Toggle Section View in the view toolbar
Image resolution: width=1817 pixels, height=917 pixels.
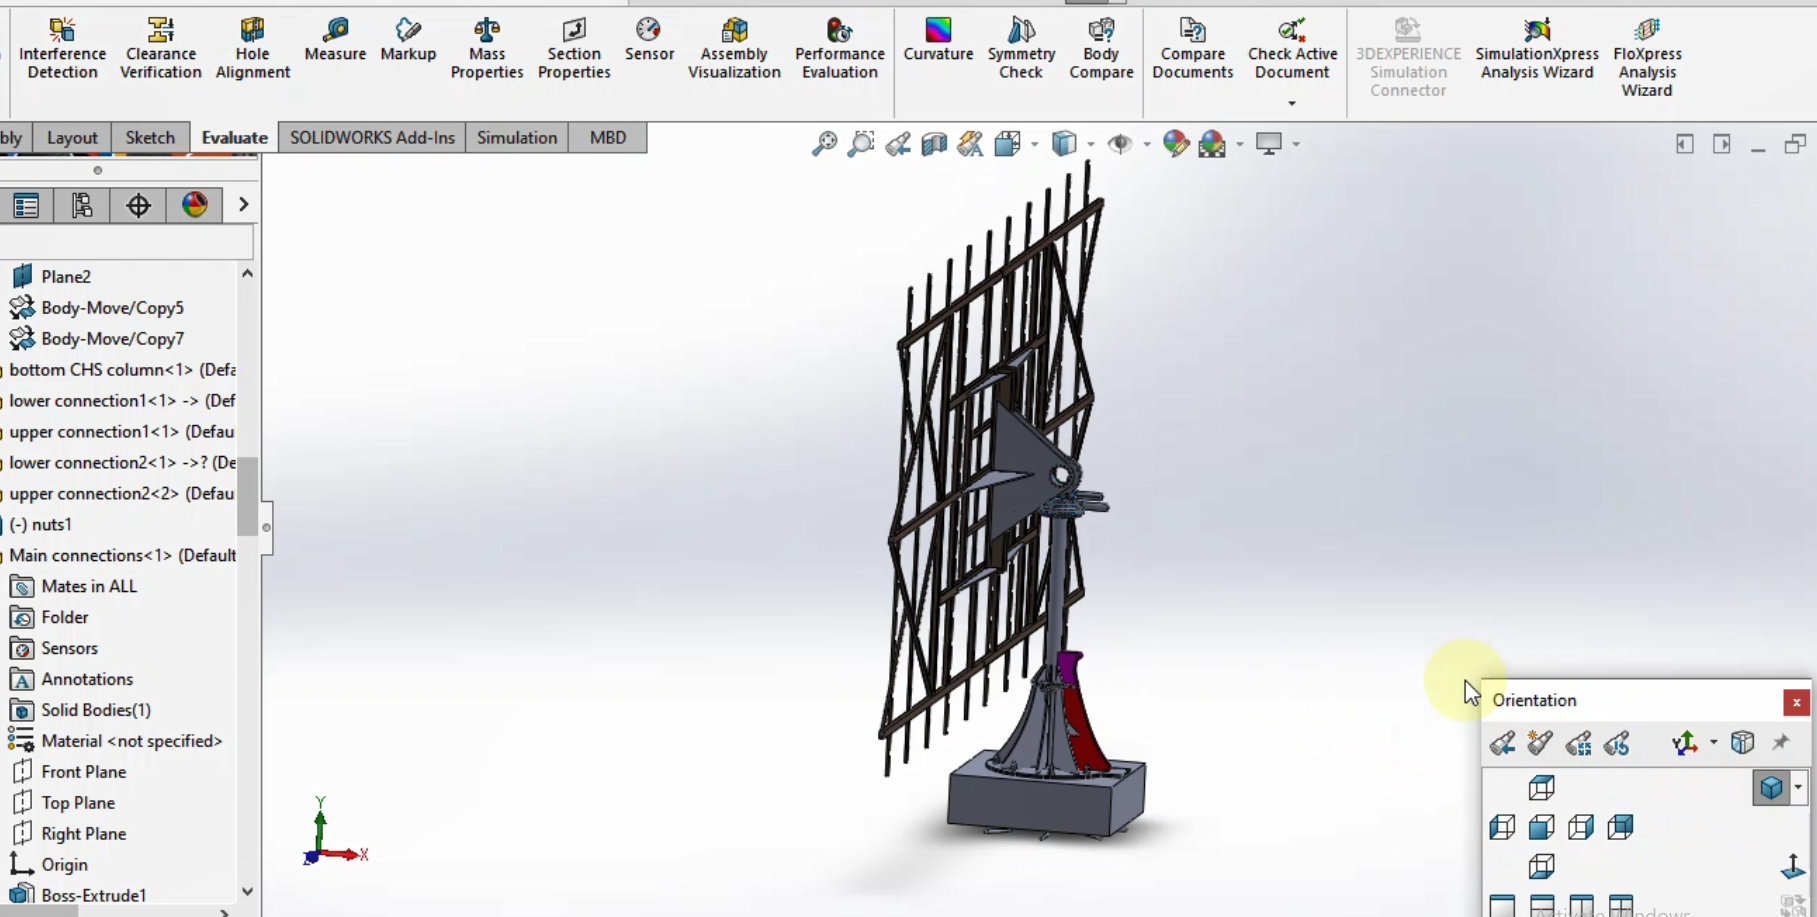pyautogui.click(x=934, y=144)
